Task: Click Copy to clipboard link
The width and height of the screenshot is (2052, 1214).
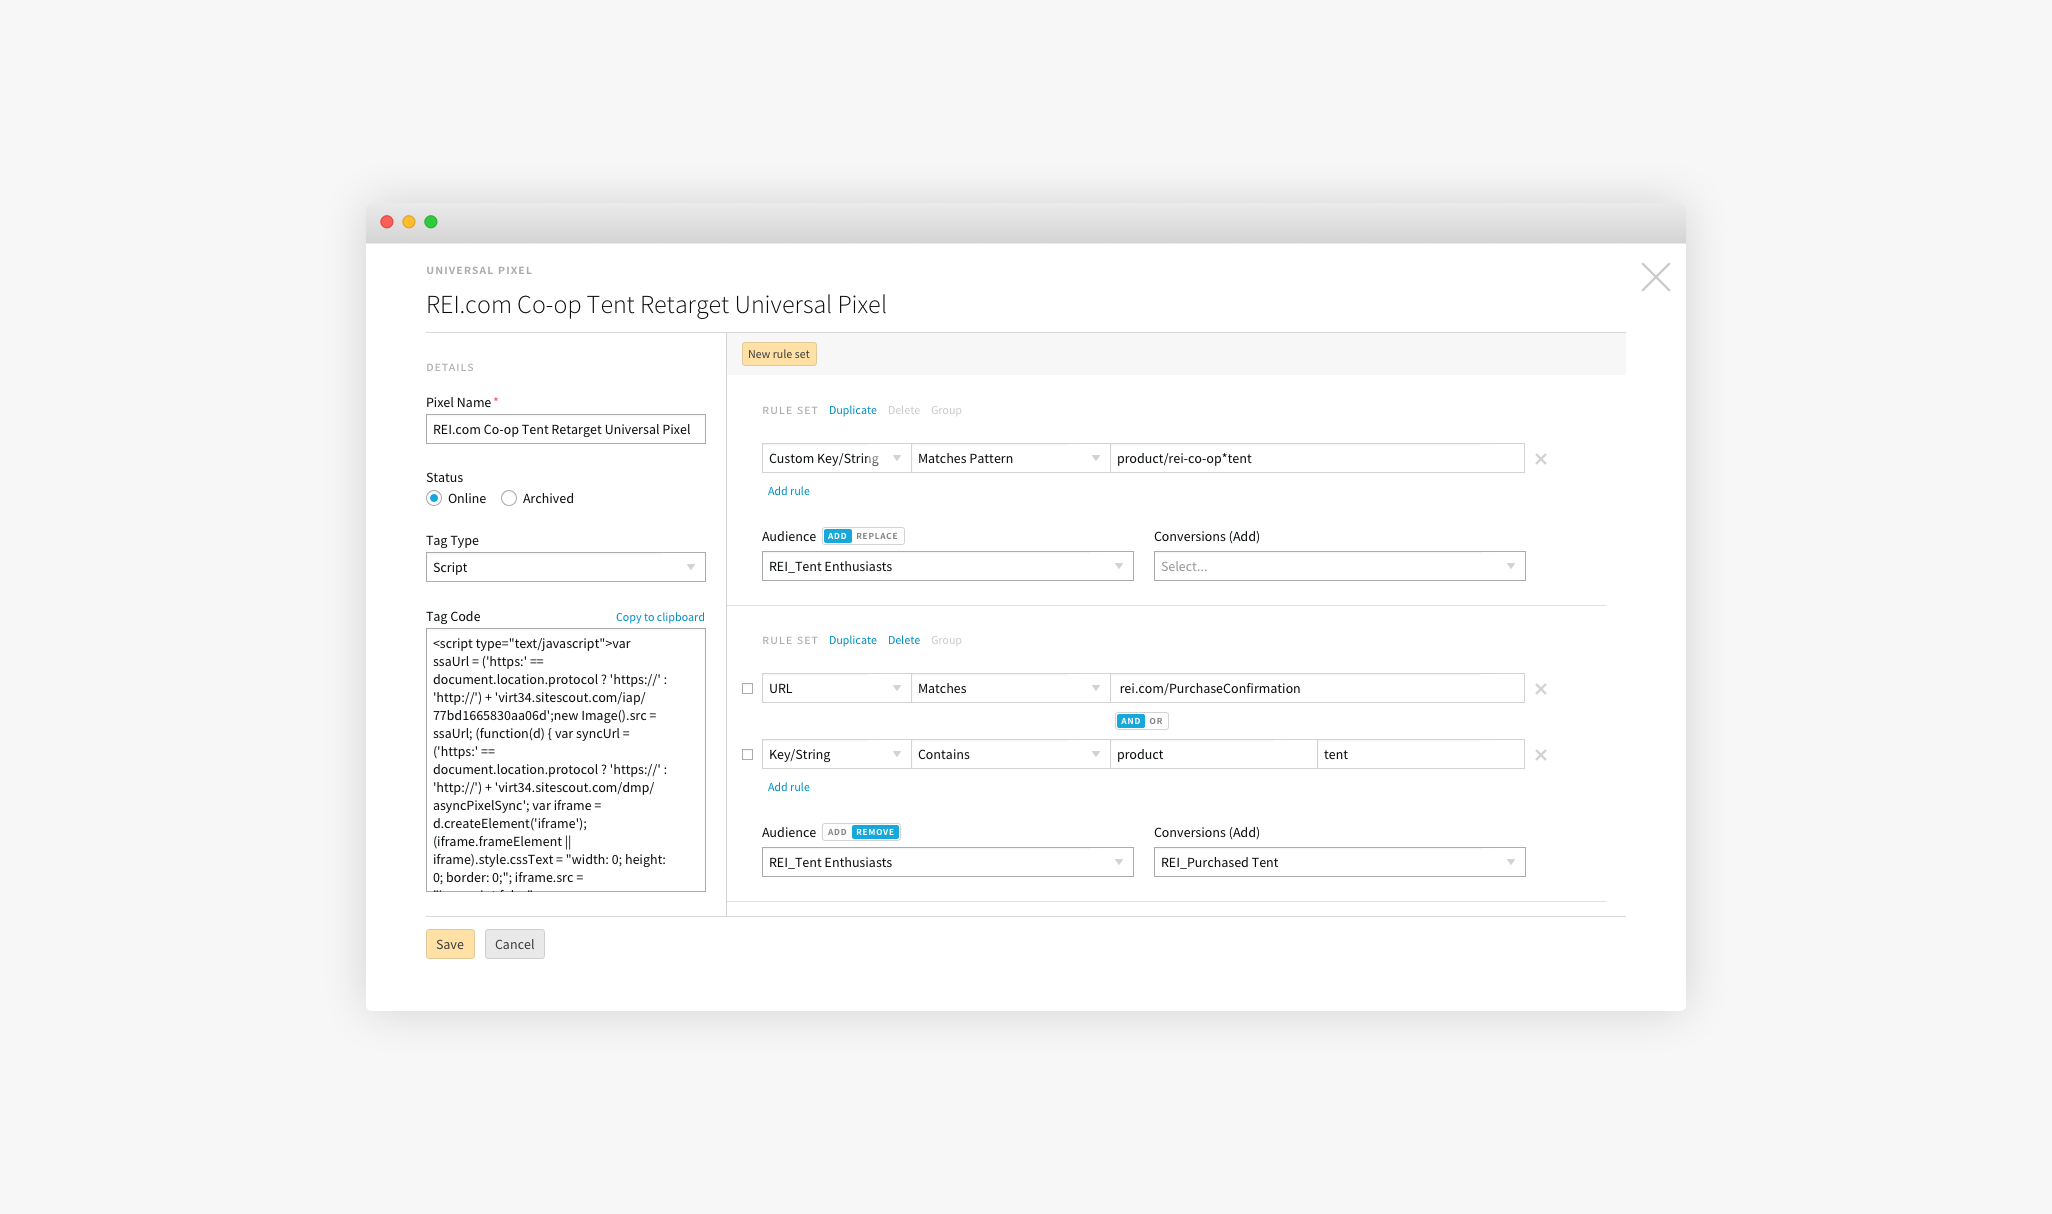Action: click(x=660, y=617)
